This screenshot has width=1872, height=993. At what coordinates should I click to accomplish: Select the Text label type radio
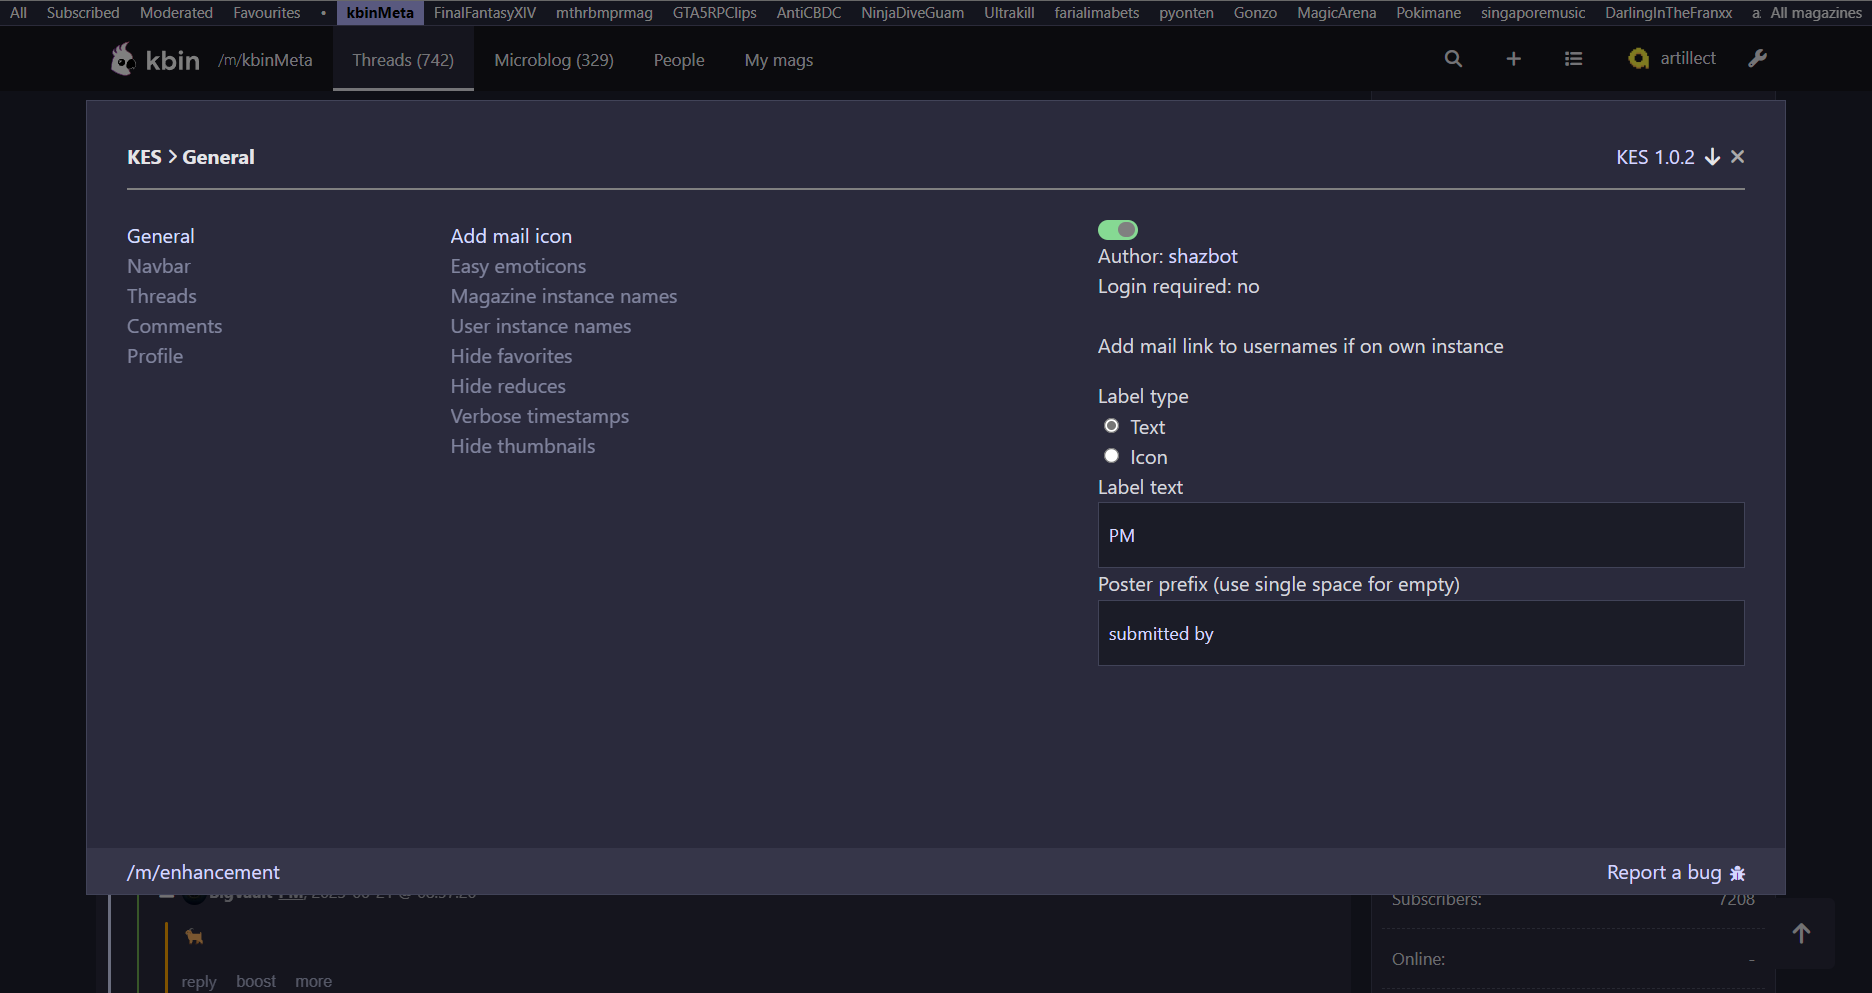pos(1111,426)
